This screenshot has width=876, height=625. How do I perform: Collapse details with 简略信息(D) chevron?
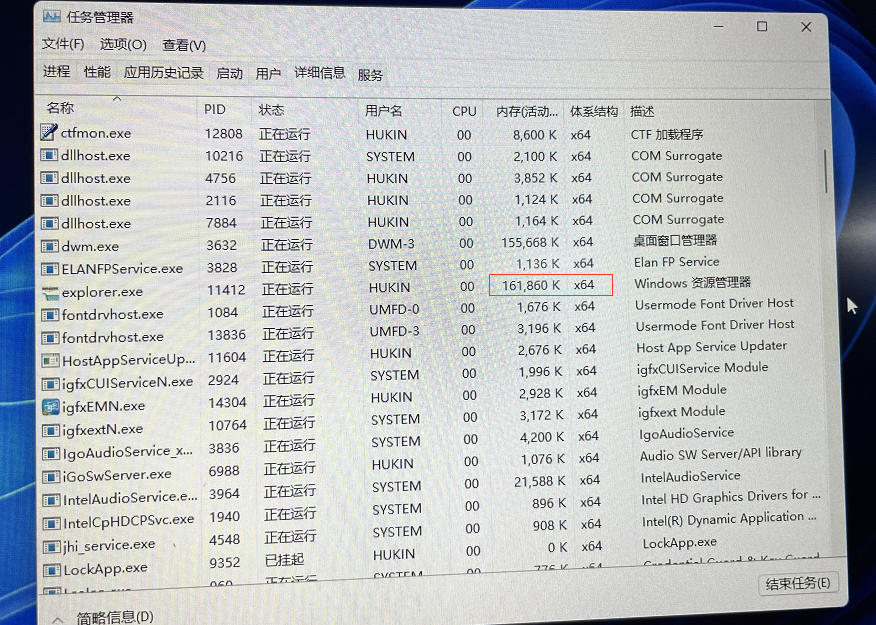[58, 619]
